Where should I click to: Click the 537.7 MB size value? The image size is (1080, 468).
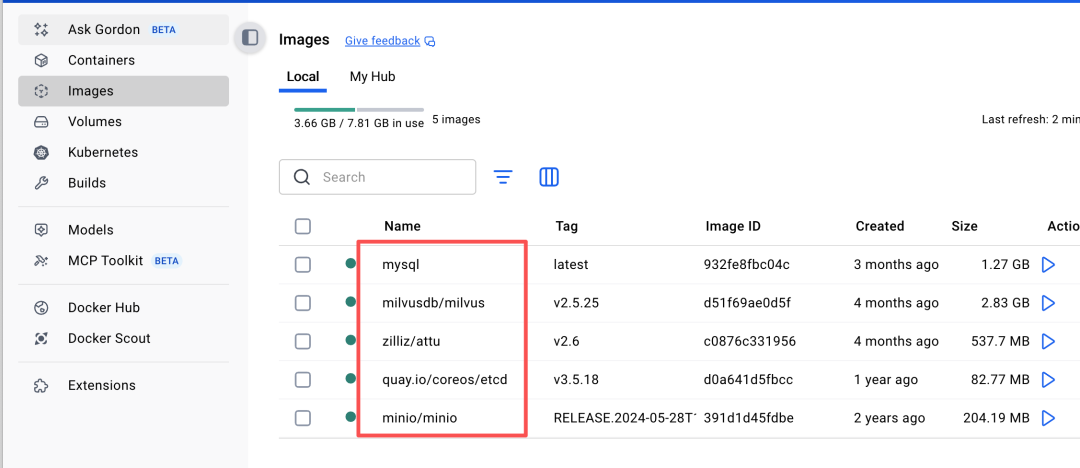999,341
